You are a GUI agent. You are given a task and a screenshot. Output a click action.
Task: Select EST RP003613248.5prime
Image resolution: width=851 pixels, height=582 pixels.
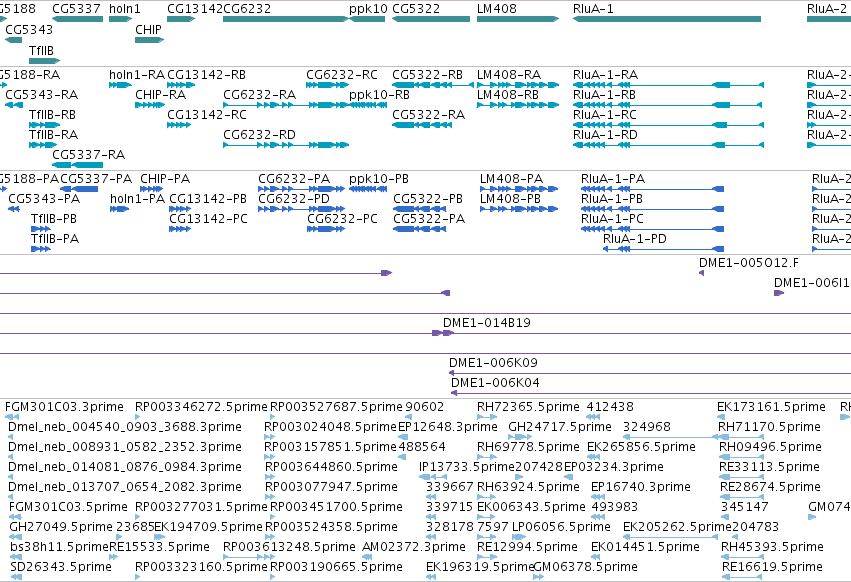289,547
